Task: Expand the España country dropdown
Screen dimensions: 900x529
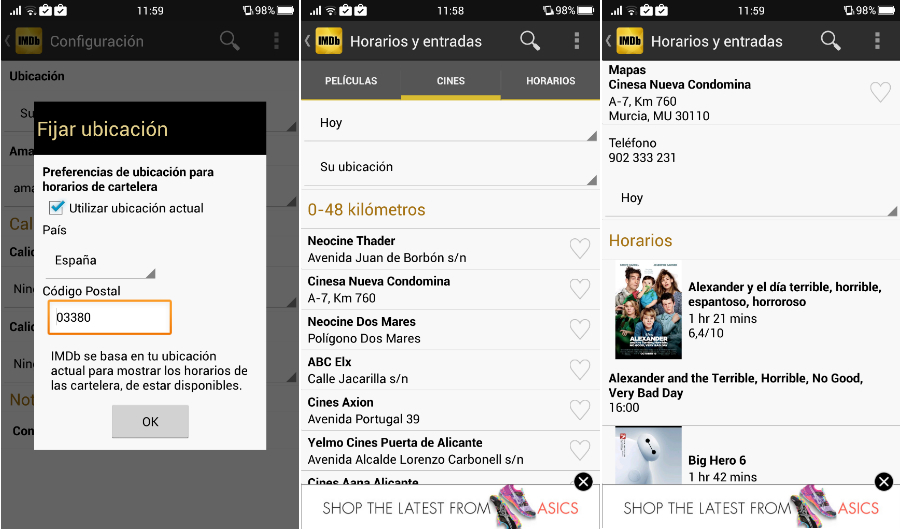Action: click(x=99, y=261)
